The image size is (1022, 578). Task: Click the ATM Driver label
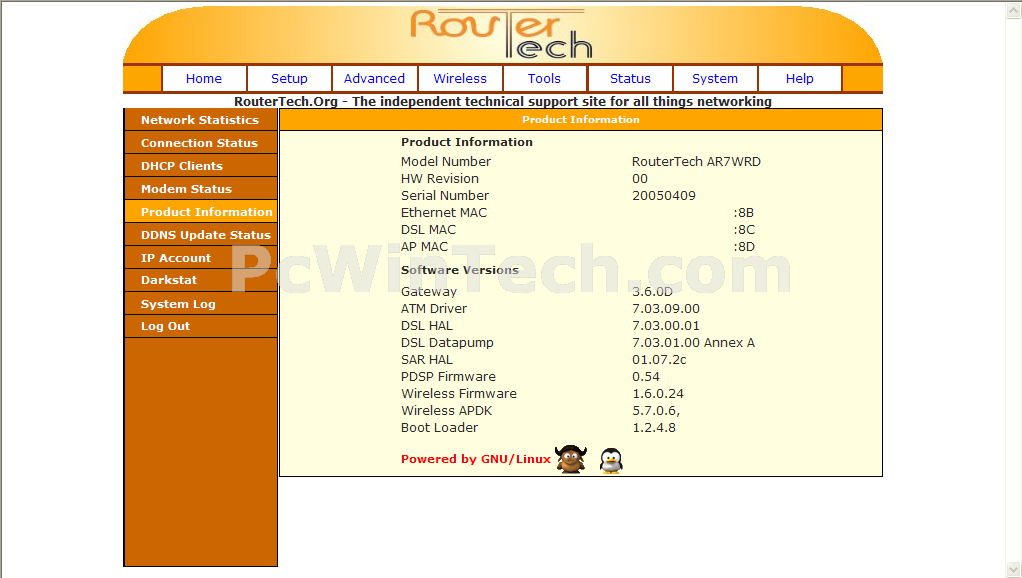pyautogui.click(x=434, y=308)
